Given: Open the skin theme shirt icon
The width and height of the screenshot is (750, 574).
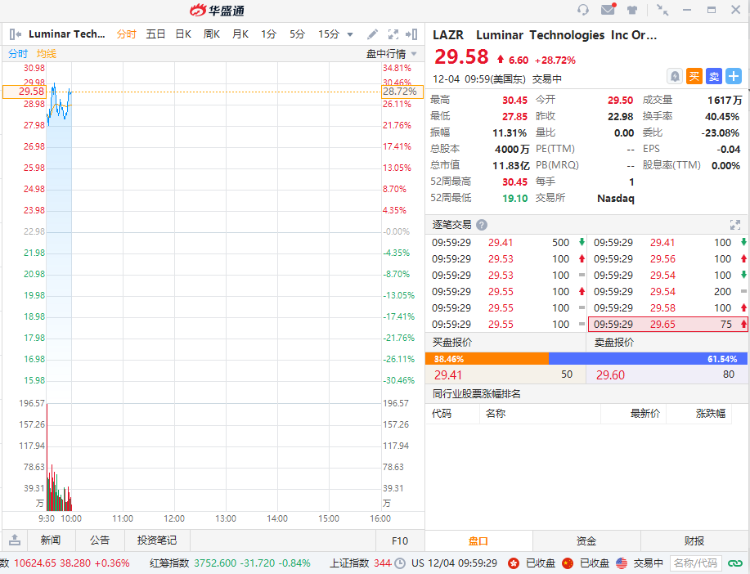Looking at the screenshot, I should click(632, 10).
